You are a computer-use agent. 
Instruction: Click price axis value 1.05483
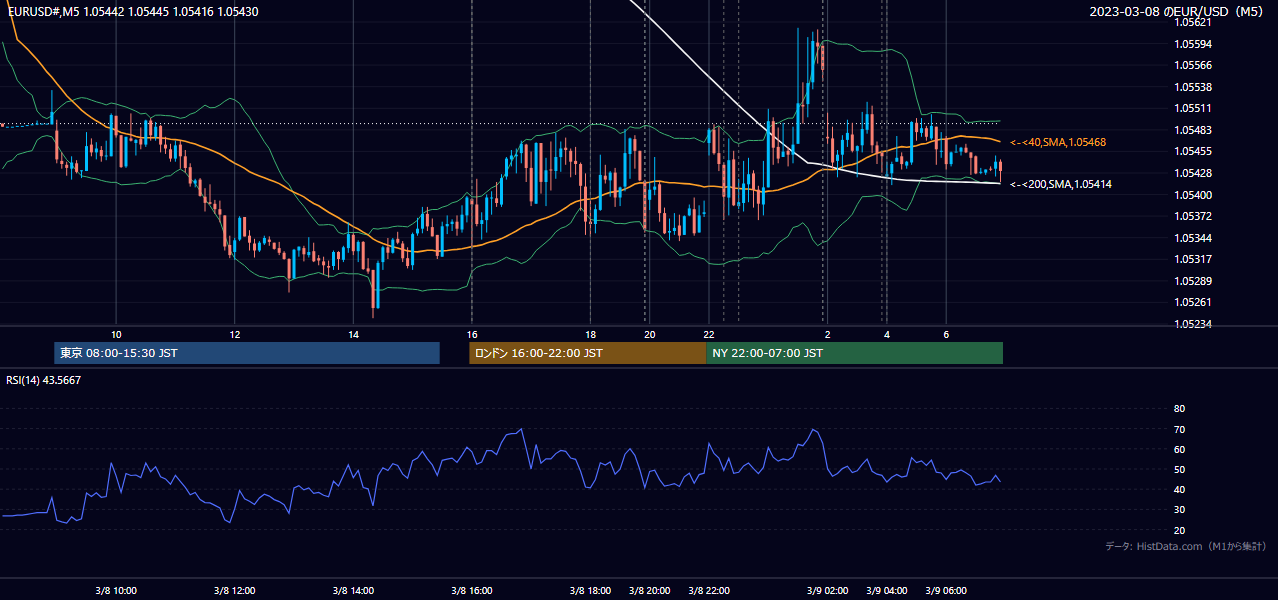coord(1193,130)
